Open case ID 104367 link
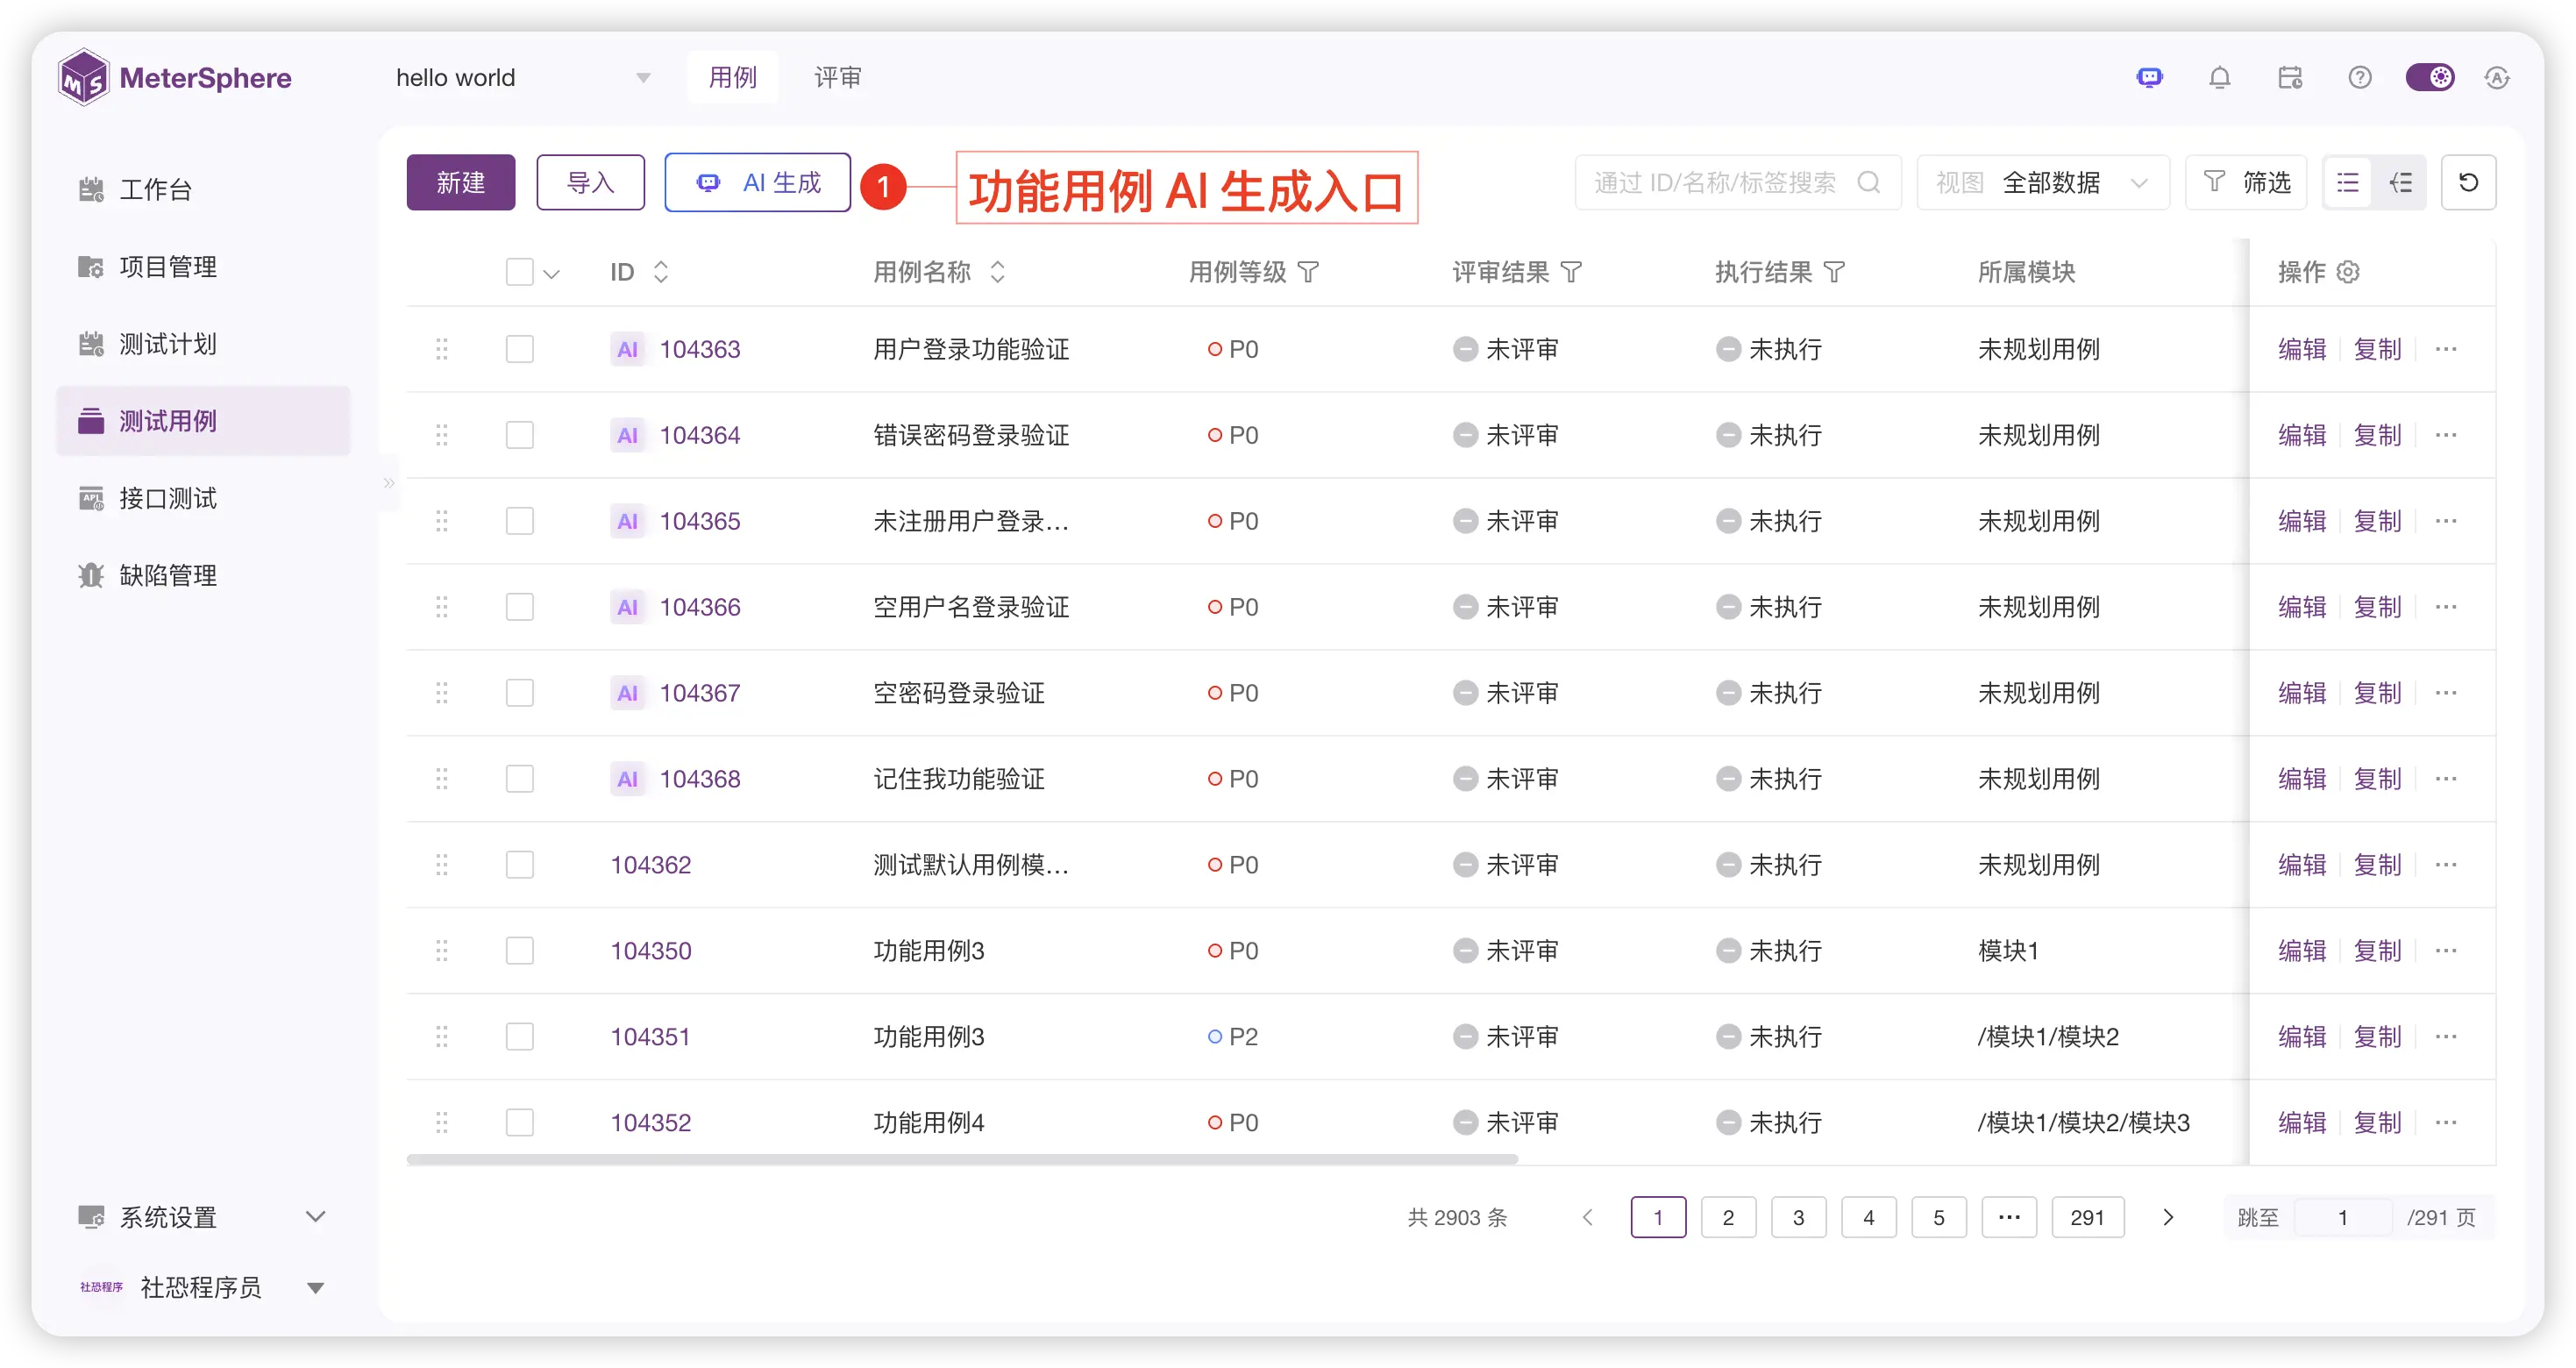The image size is (2576, 1368). coord(700,693)
